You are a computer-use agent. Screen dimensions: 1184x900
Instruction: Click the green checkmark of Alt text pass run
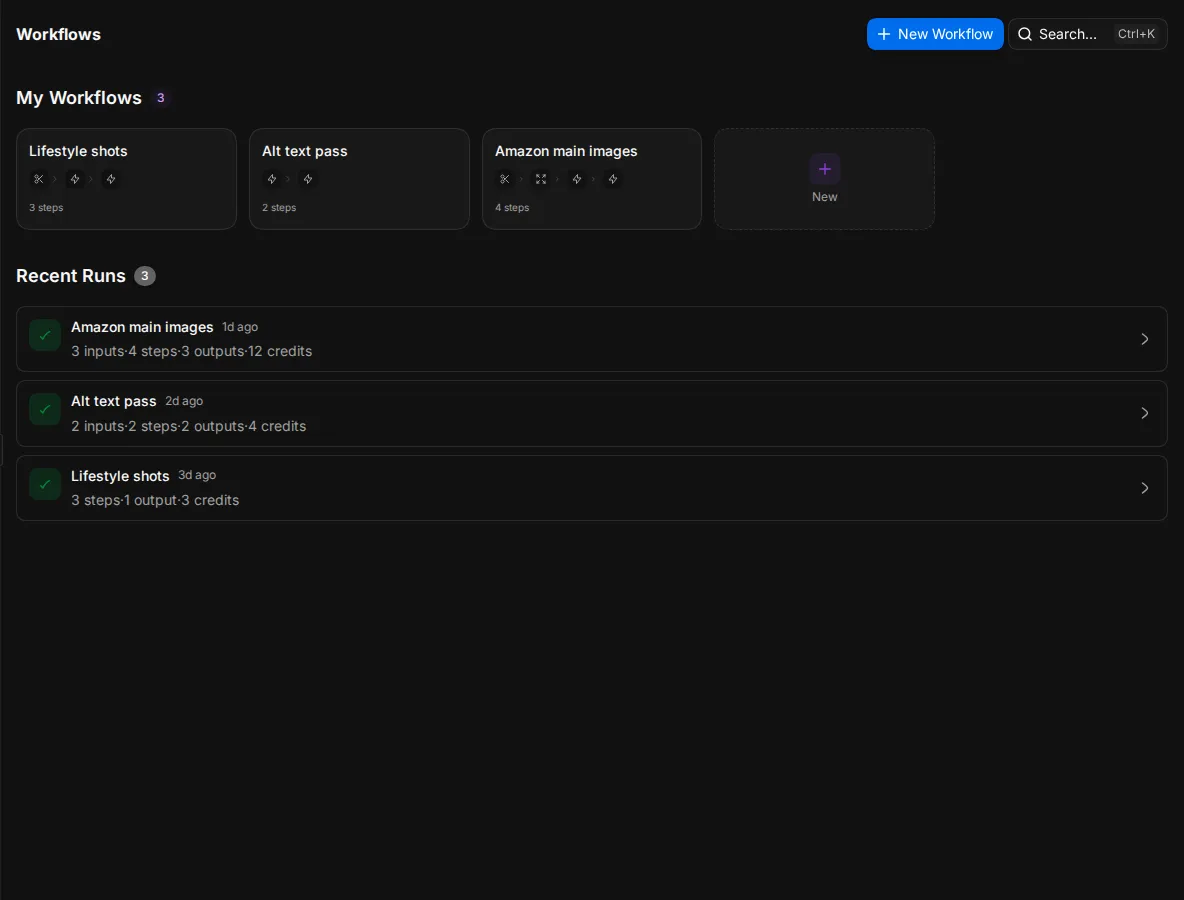45,409
